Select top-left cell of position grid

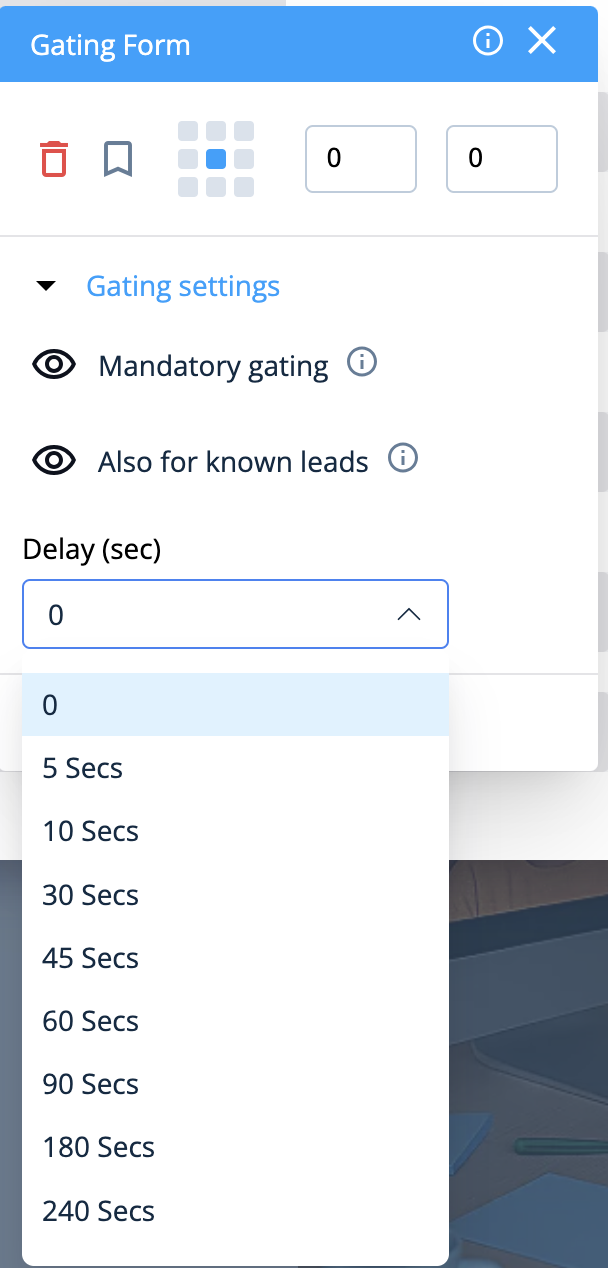(x=188, y=132)
